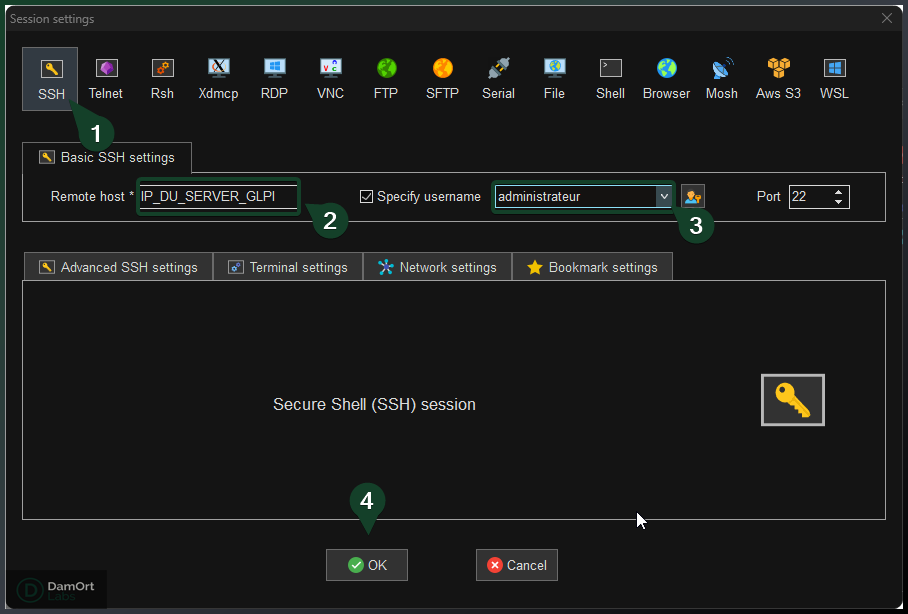Select the Telnet session type
The height and width of the screenshot is (614, 908).
pyautogui.click(x=106, y=78)
